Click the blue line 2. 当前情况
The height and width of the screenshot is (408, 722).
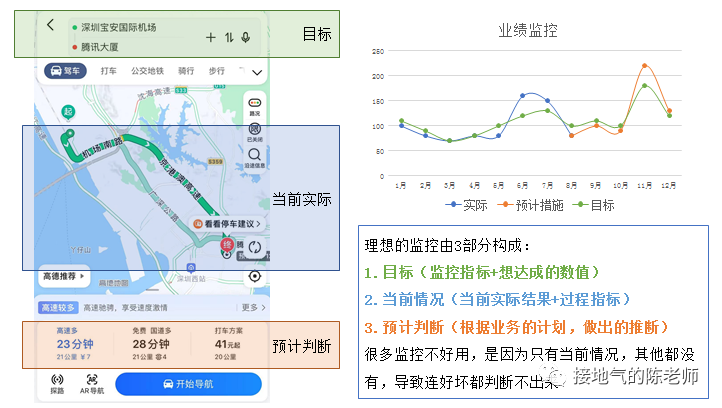click(497, 299)
